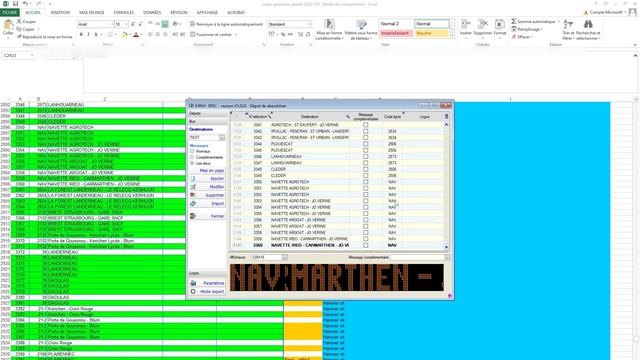This screenshot has width=640, height=360.
Task: Check message box for row 3350 NAVETTE AGROTECH
Action: (366, 182)
